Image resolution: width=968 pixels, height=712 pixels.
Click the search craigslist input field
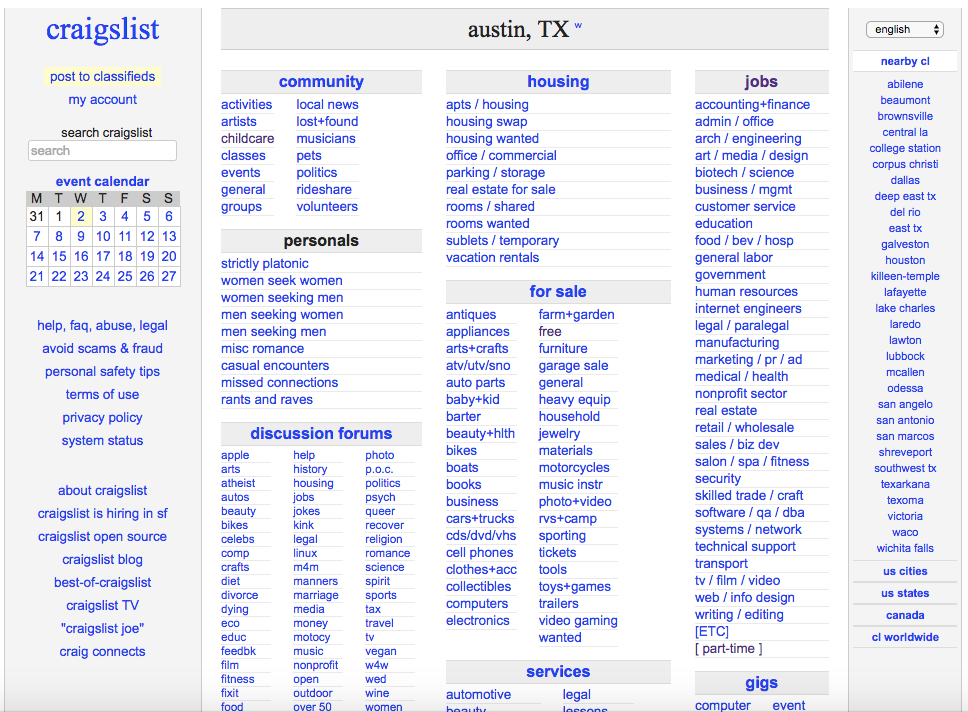coord(102,151)
